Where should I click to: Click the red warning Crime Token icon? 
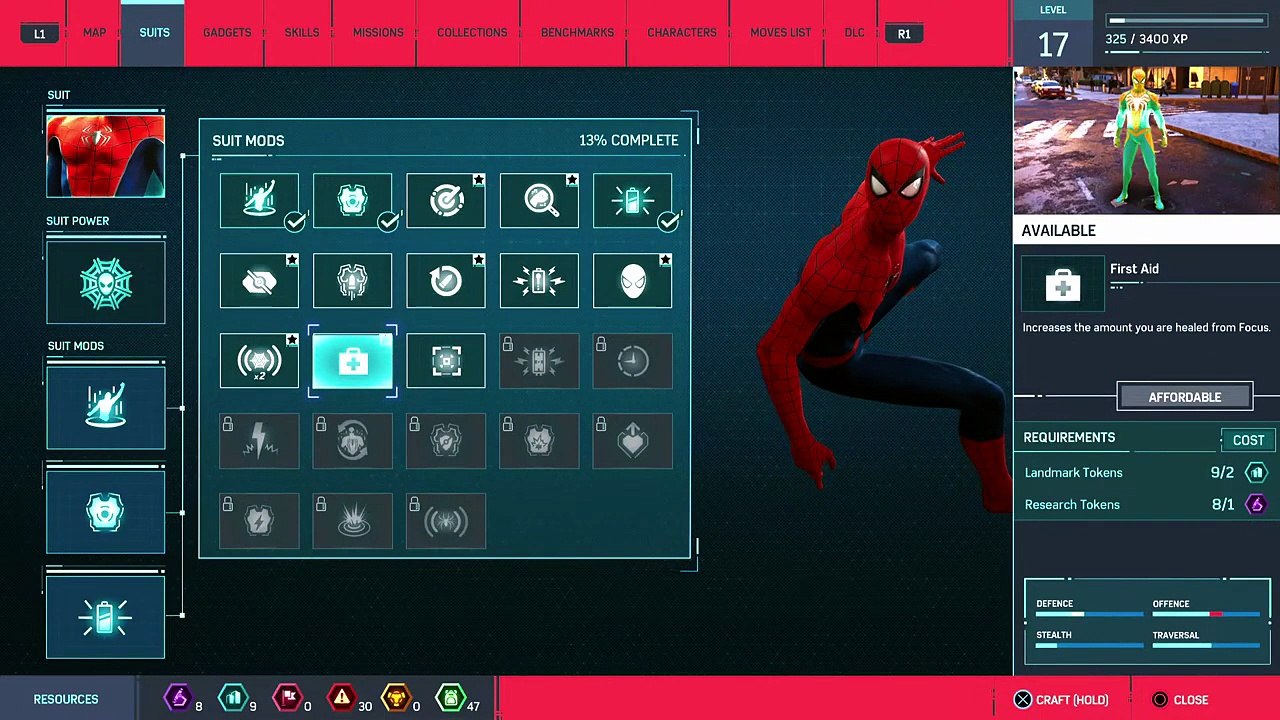point(342,697)
